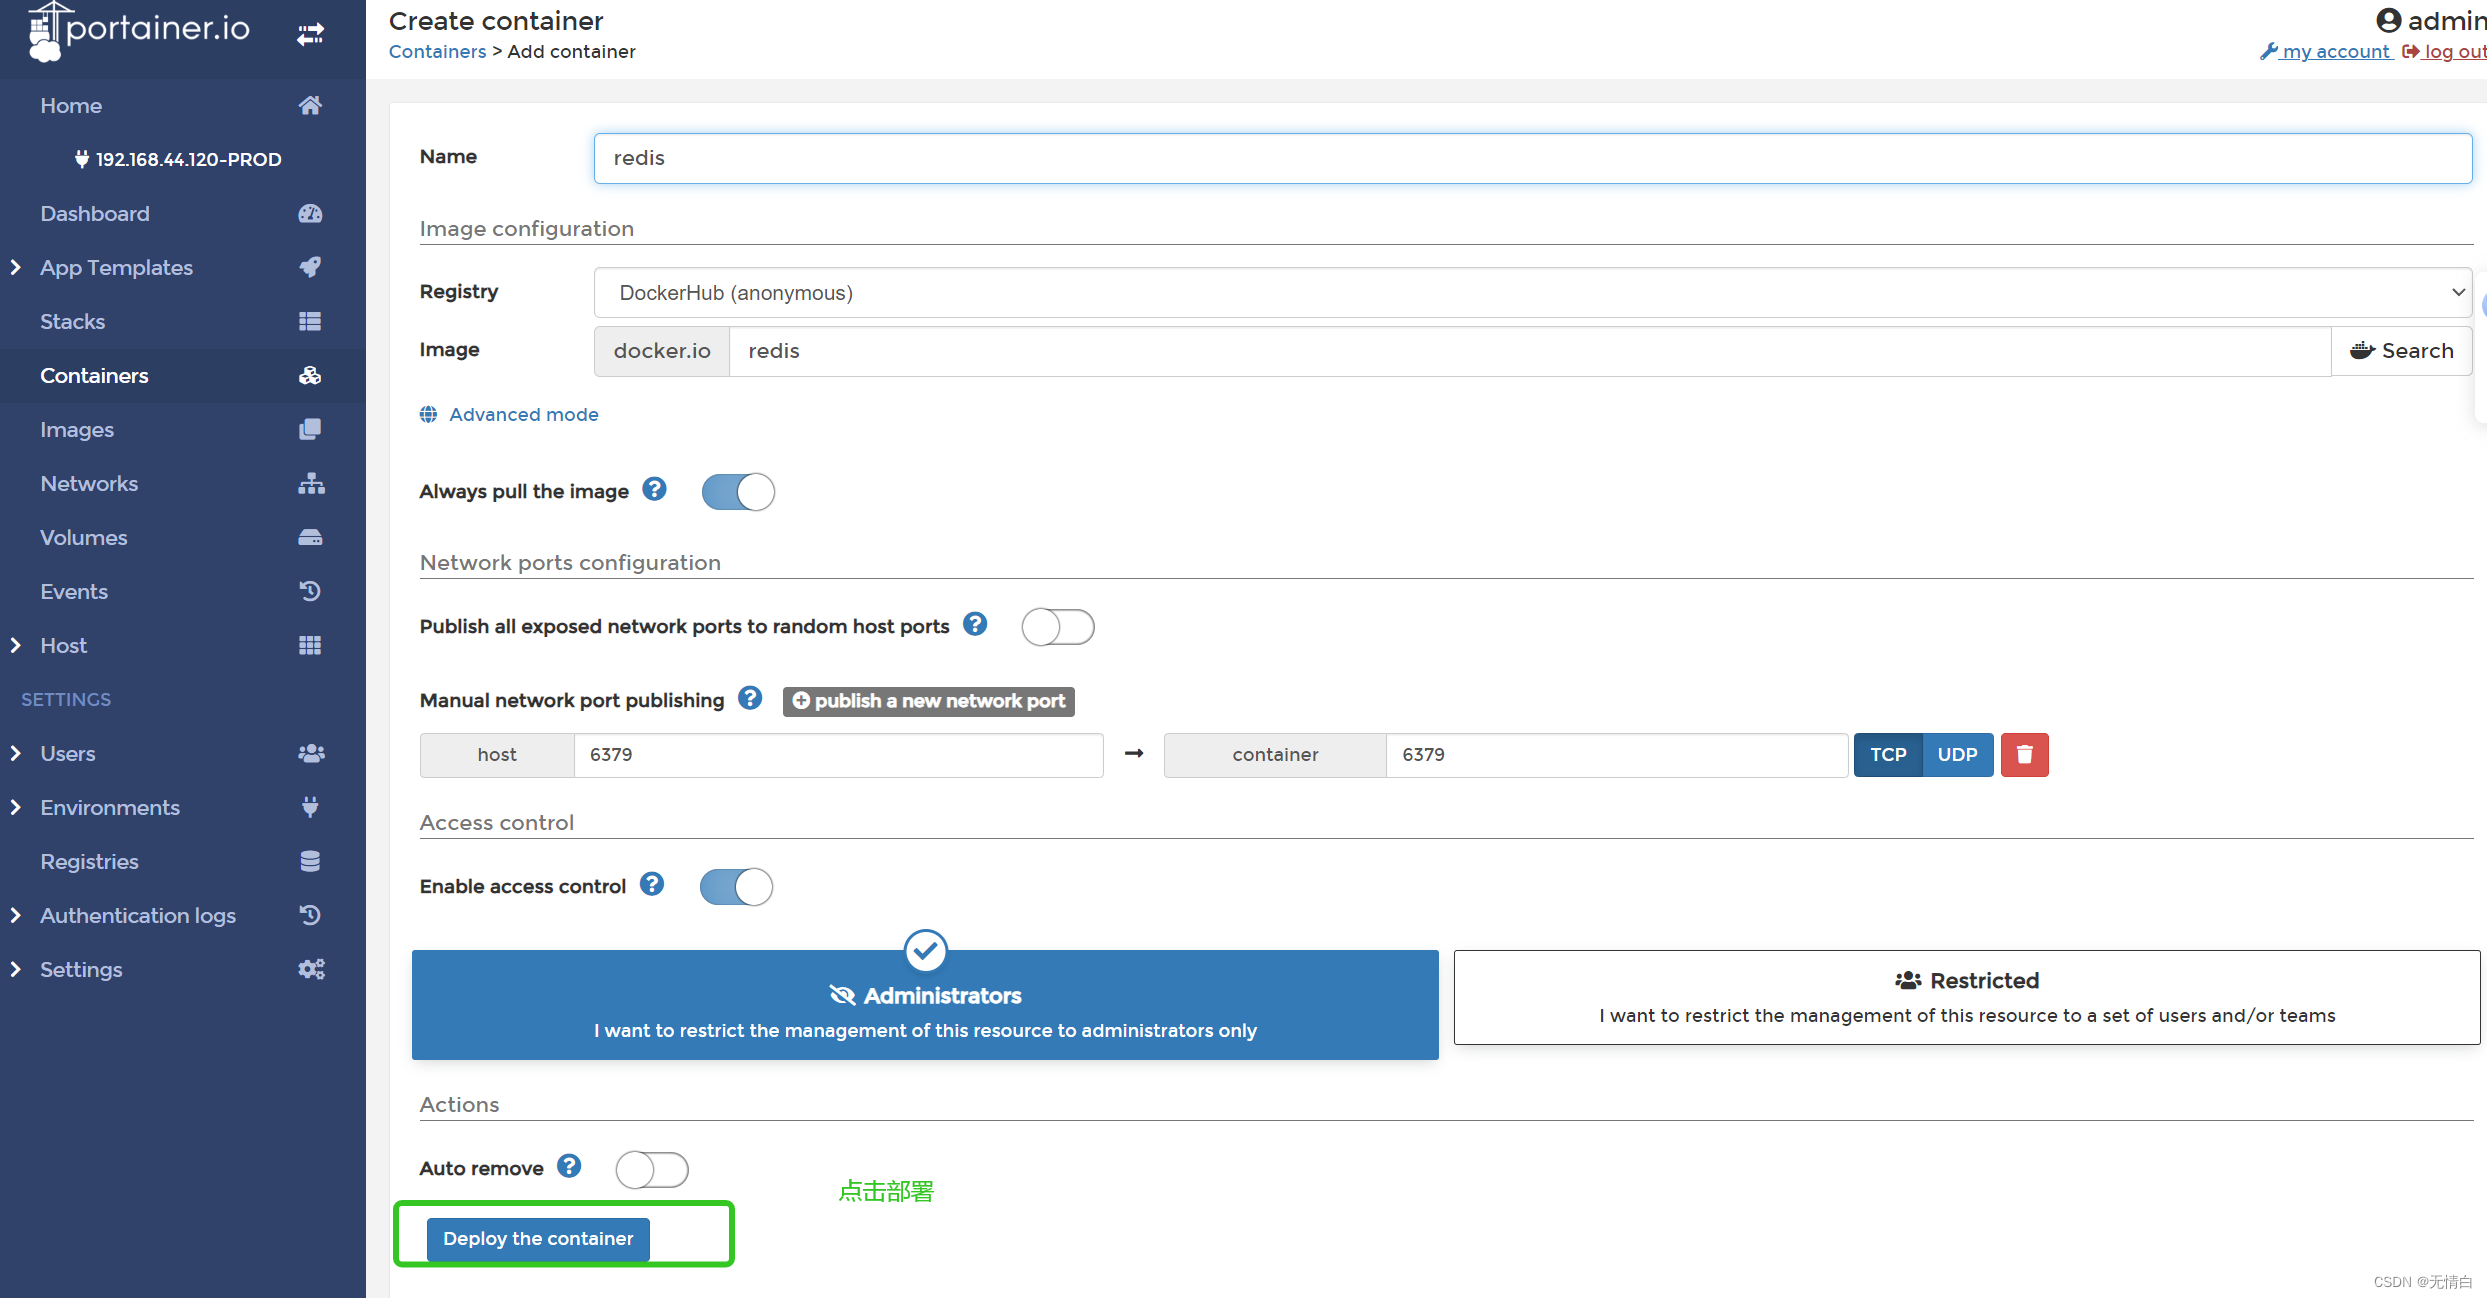Open the Events sidebar item
Viewport: 2487px width, 1298px height.
(x=183, y=591)
